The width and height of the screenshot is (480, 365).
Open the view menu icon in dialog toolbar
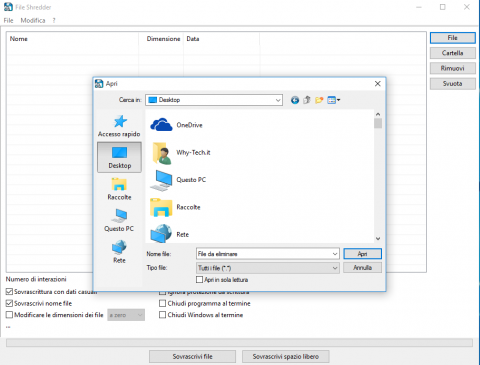tap(333, 100)
